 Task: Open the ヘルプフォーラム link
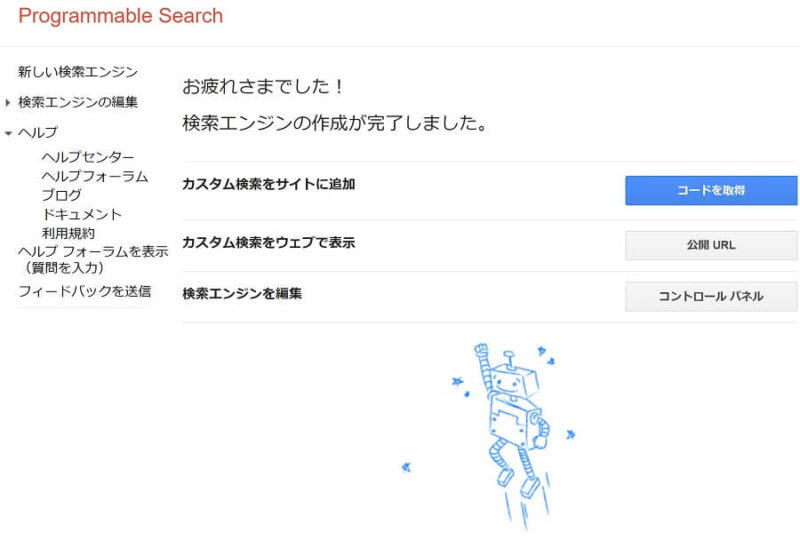tap(94, 176)
